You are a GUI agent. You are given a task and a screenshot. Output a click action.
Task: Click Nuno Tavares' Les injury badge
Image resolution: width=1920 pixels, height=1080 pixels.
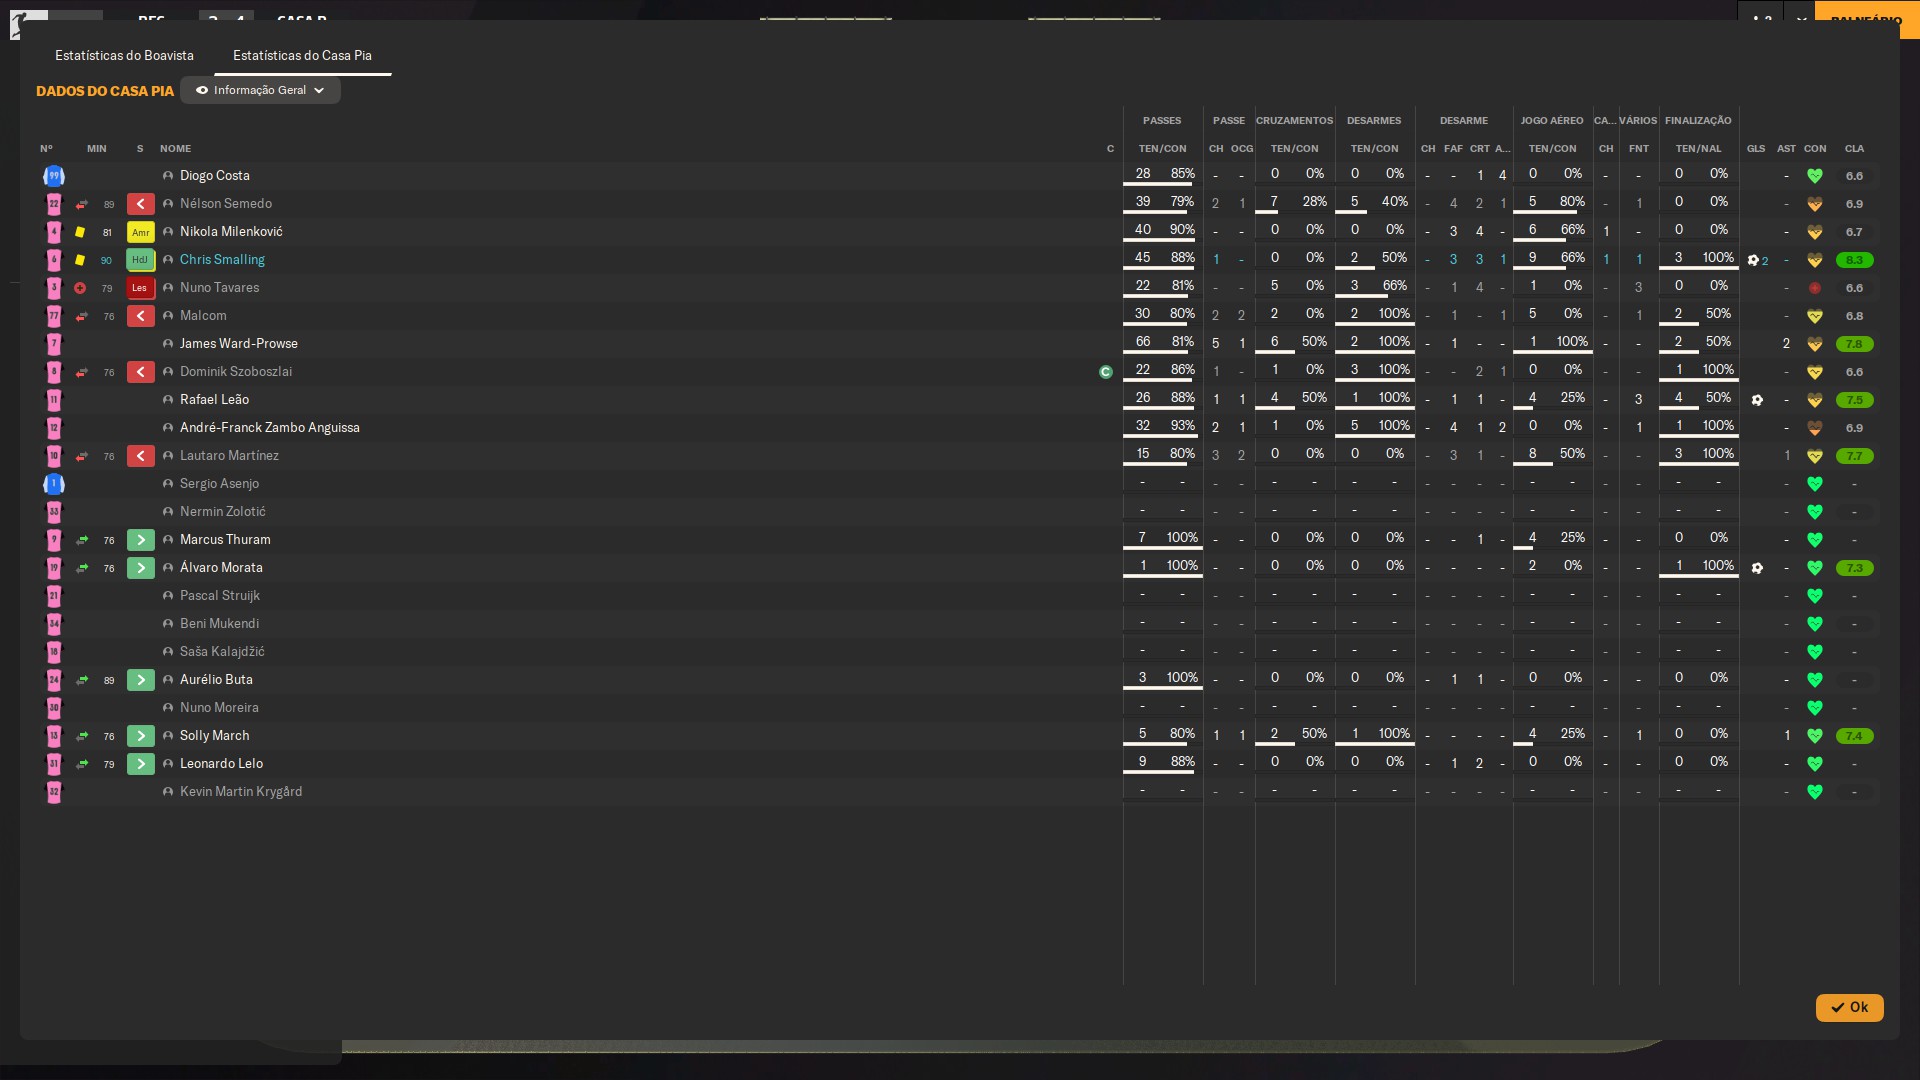[x=140, y=288]
